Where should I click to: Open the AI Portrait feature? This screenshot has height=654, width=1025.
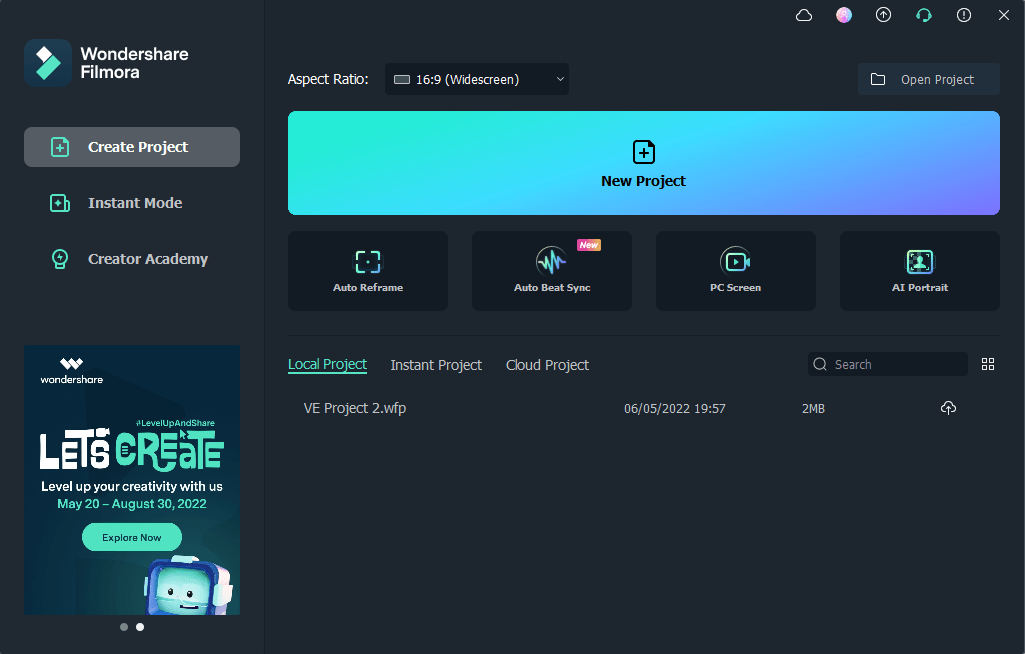920,270
